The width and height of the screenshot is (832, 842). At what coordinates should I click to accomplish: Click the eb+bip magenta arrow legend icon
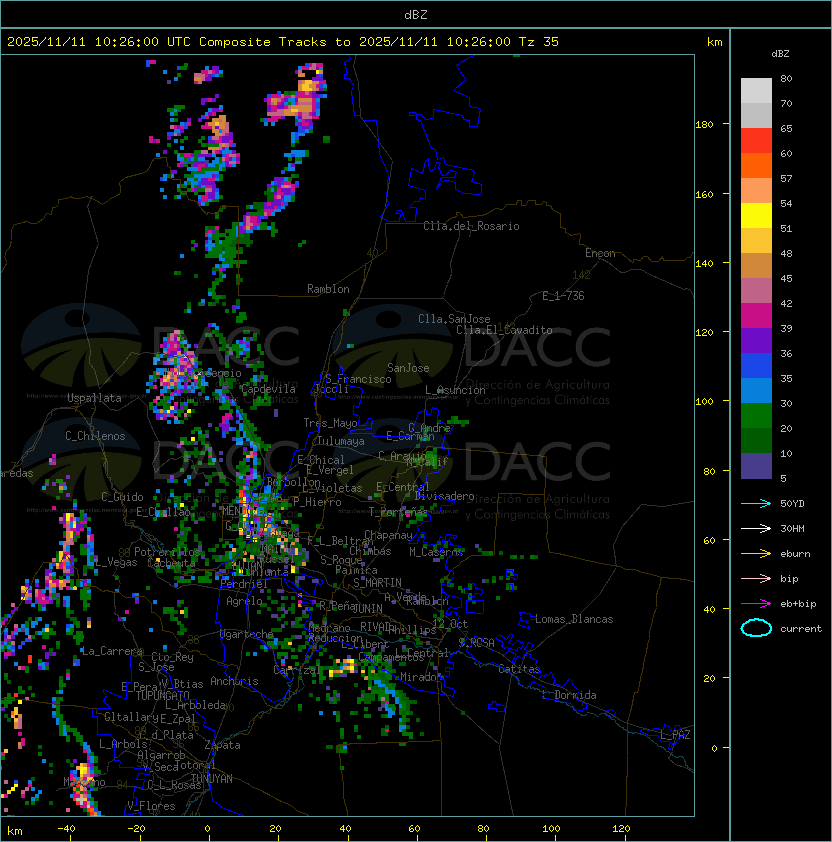[756, 604]
